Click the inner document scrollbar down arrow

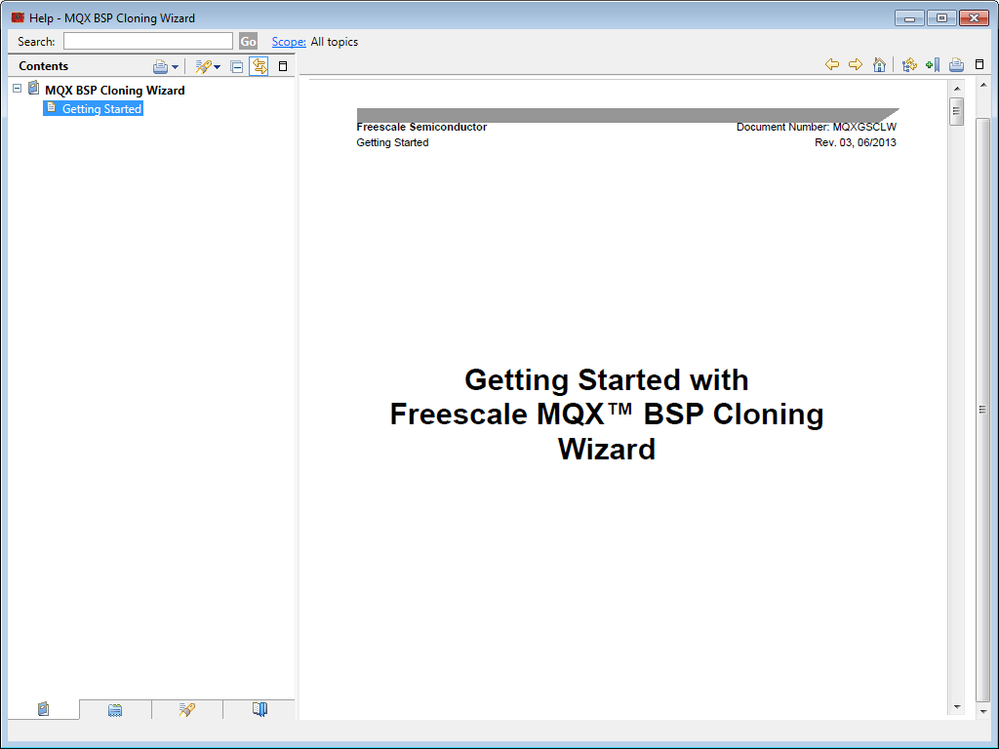coord(956,707)
